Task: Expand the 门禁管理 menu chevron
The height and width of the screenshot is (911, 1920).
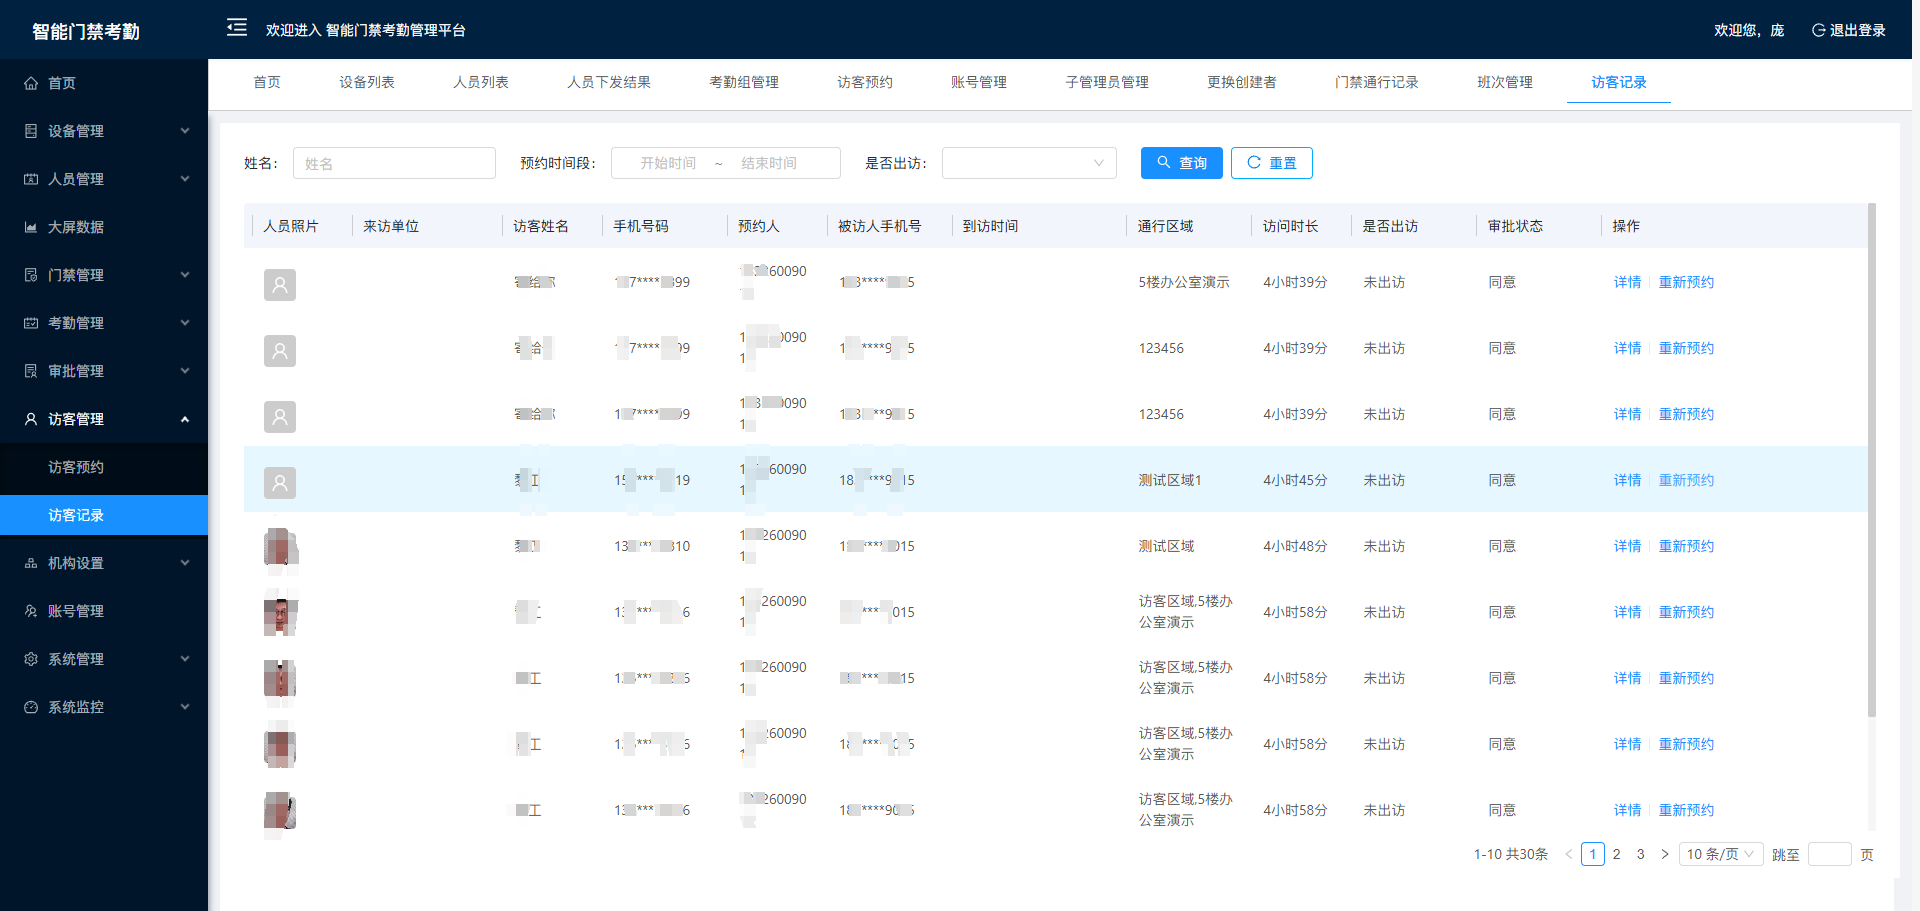Action: tap(185, 275)
